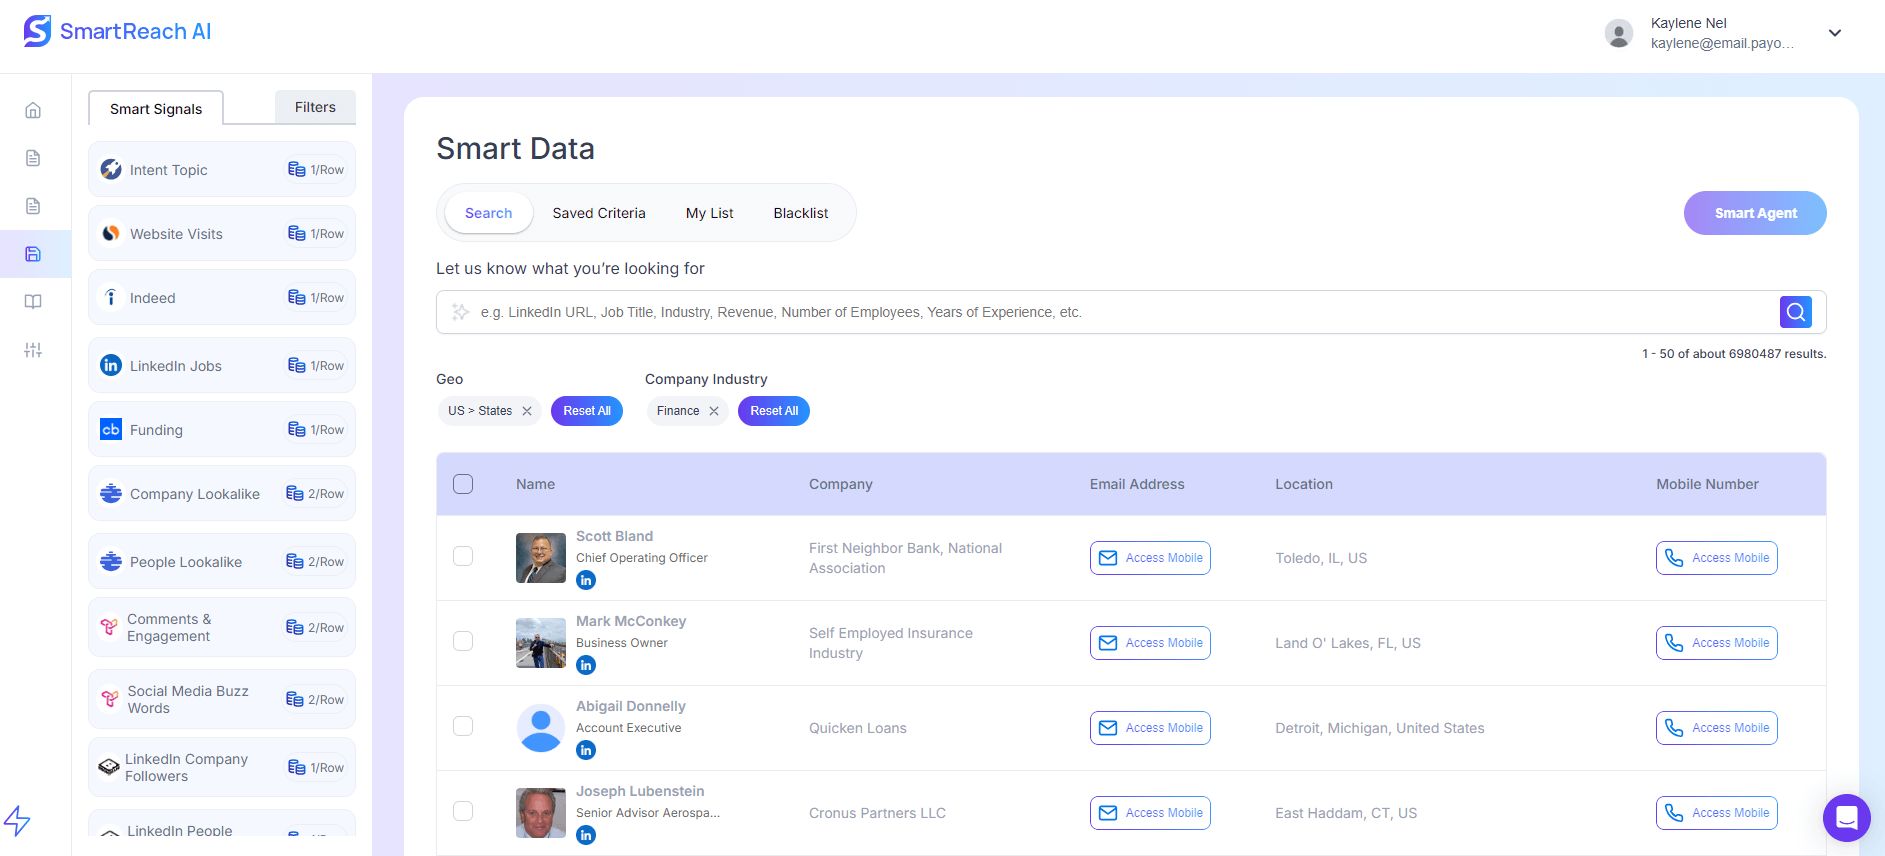Click the sliders settings icon in sidebar
The width and height of the screenshot is (1885, 856).
pos(33,350)
